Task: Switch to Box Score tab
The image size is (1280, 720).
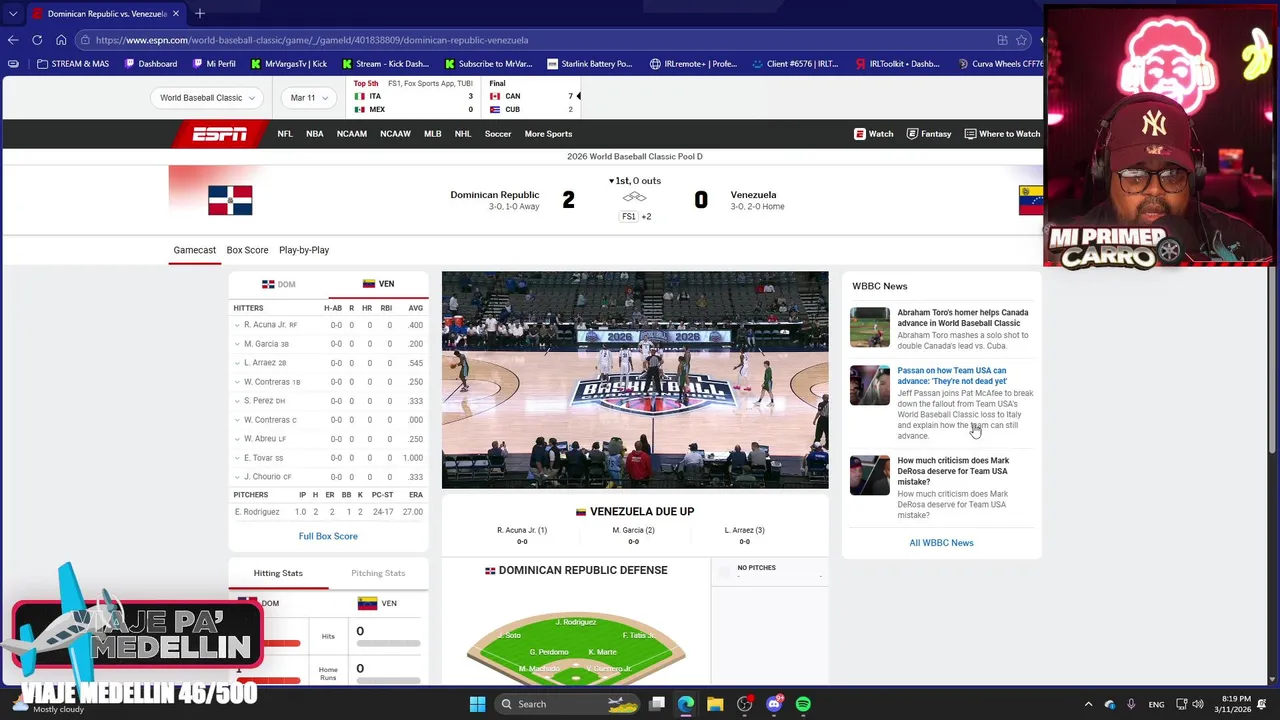Action: tap(247, 250)
